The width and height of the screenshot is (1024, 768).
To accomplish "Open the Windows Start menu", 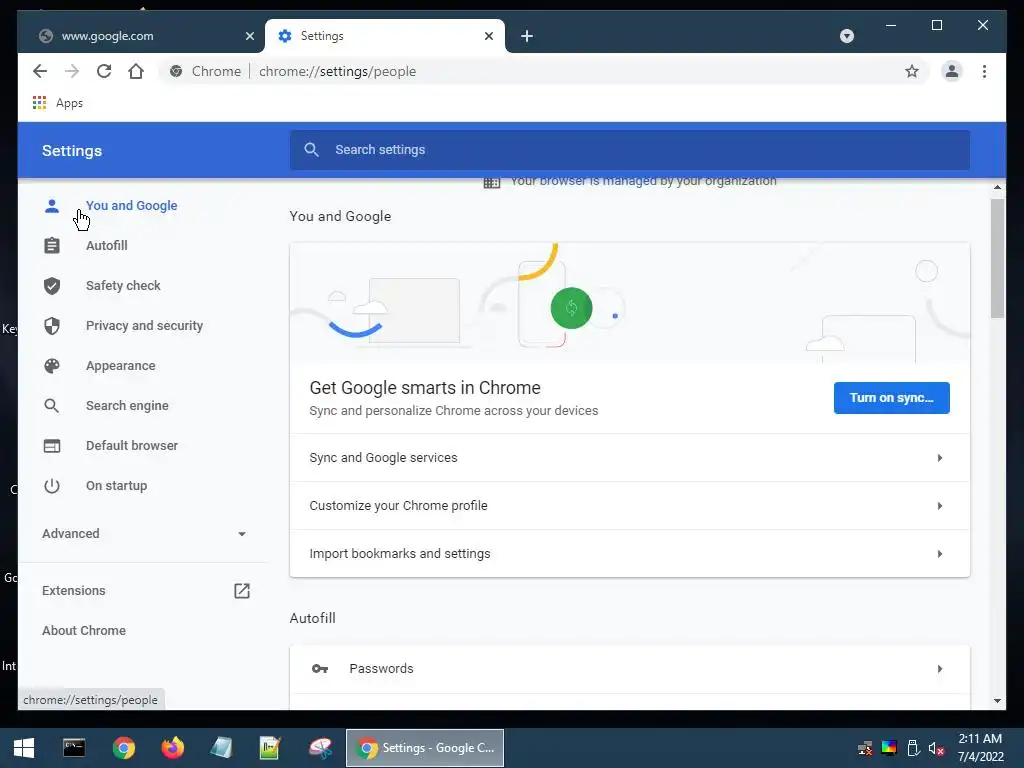I will click(x=24, y=748).
